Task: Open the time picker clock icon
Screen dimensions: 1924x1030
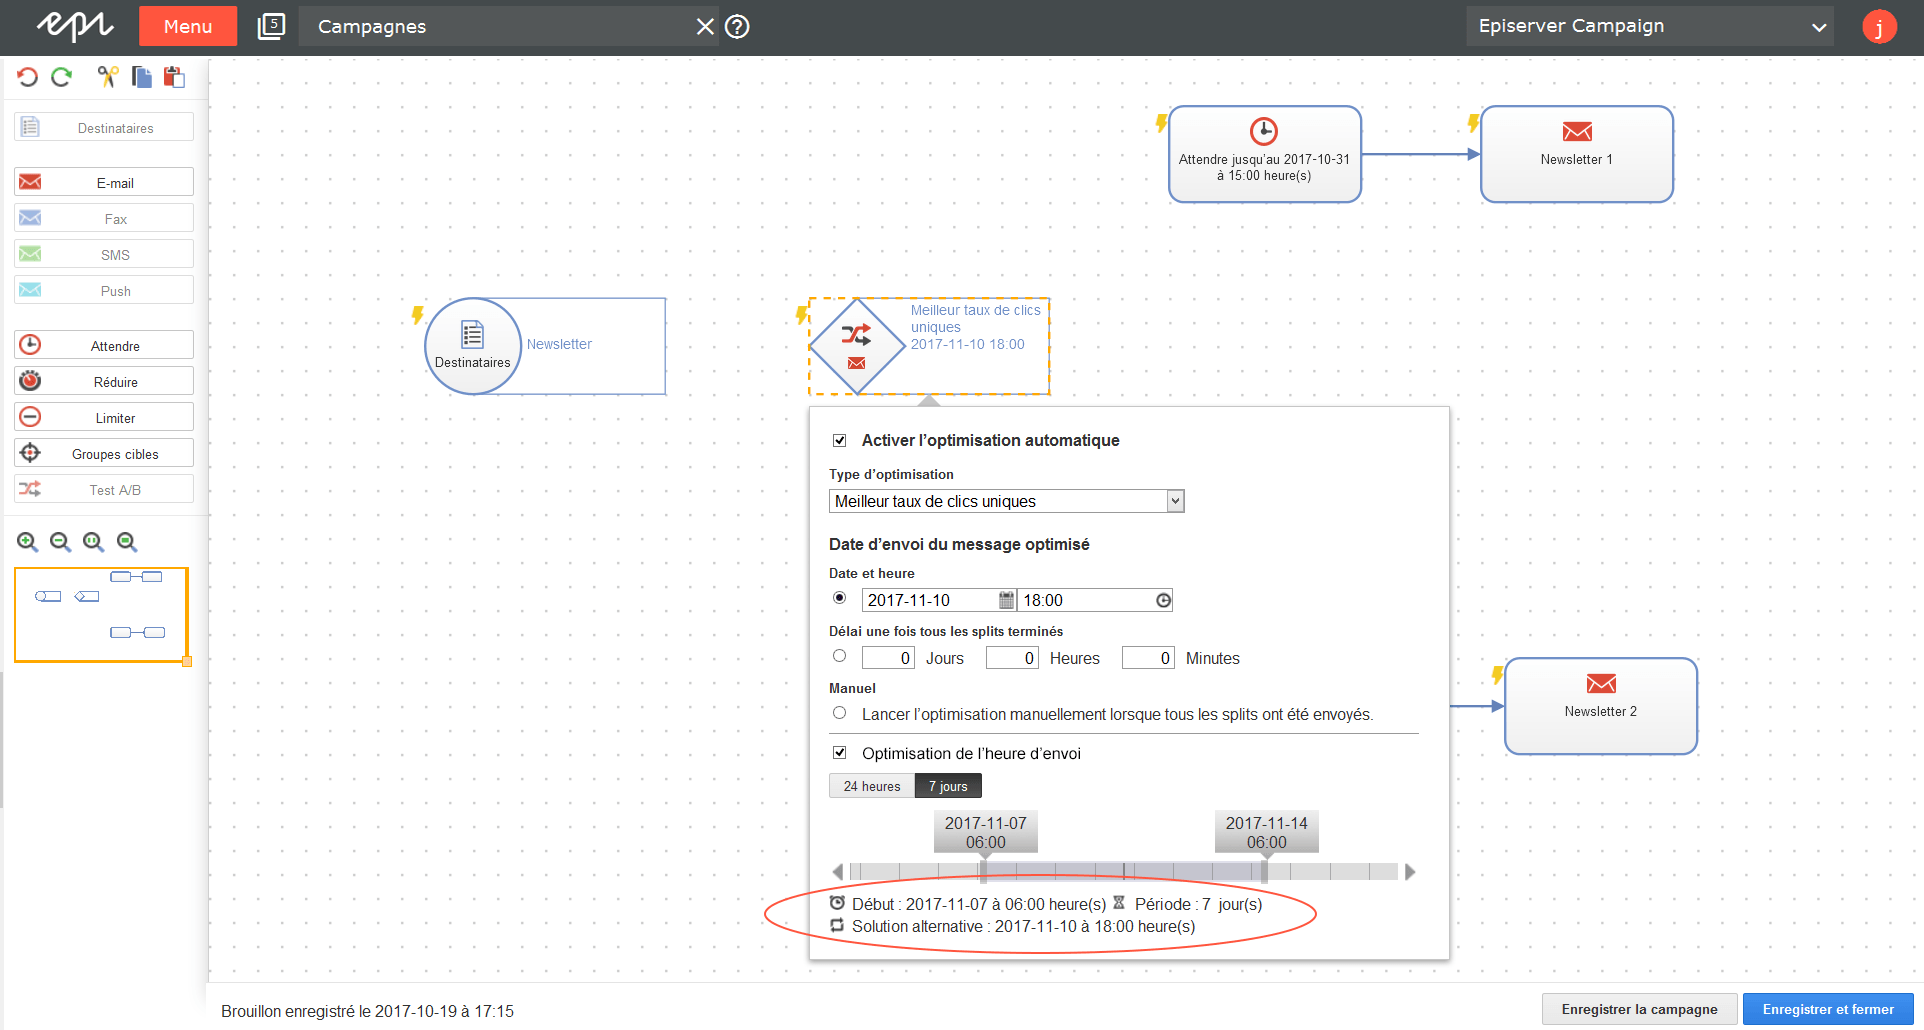Action: pos(1163,600)
